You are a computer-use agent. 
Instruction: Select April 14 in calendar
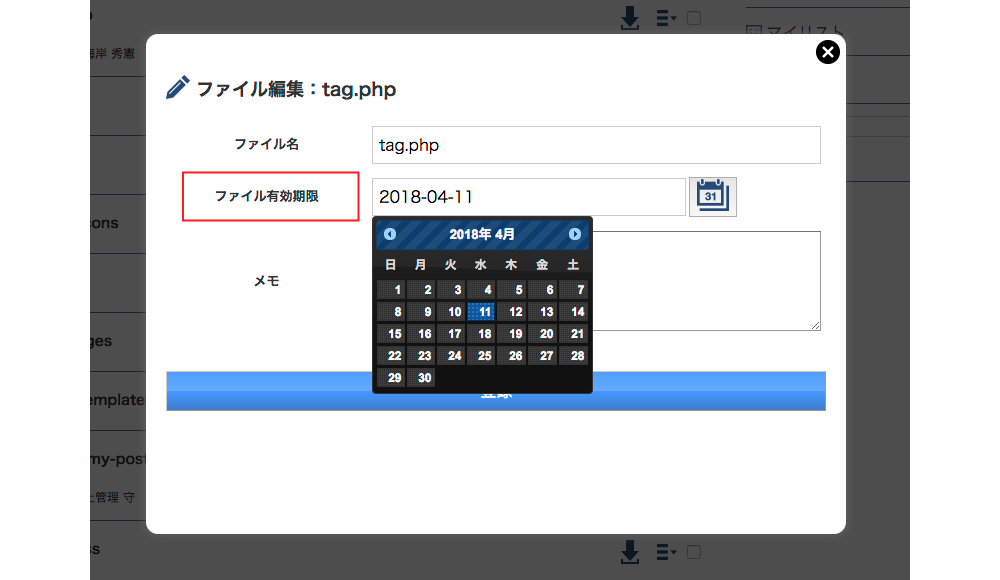(573, 311)
